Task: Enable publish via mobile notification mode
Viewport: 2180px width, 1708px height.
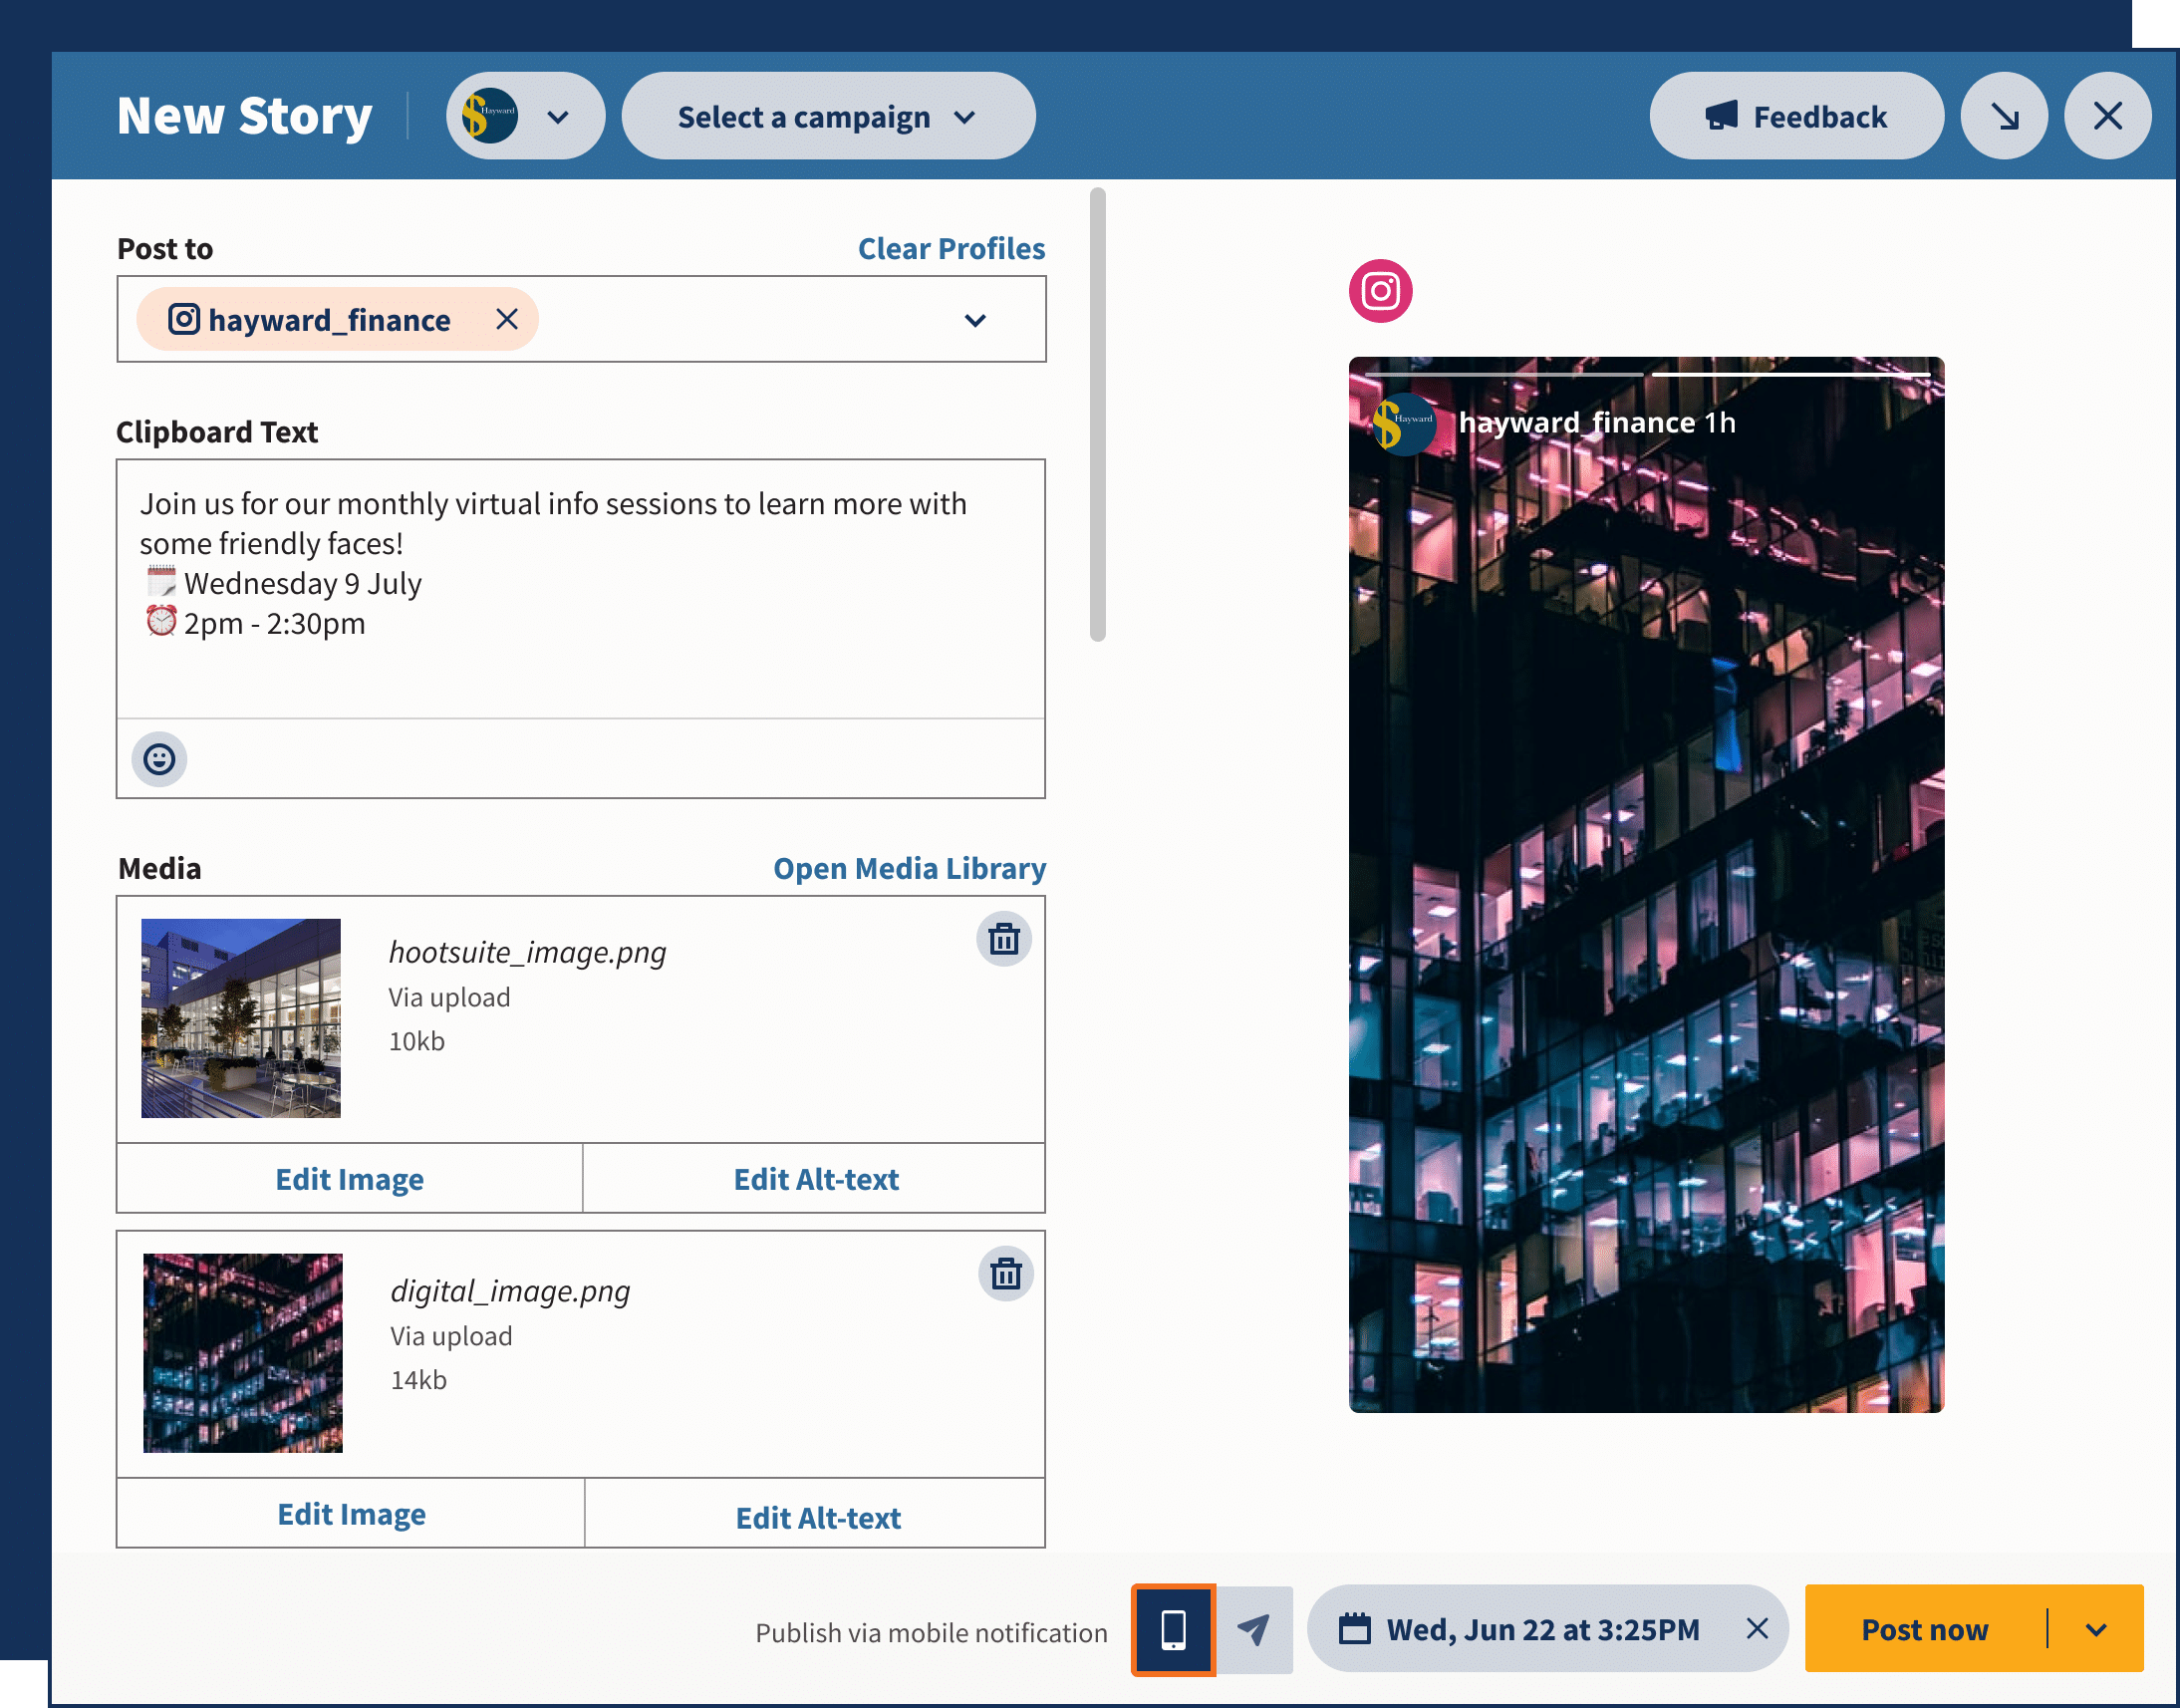Action: 1173,1629
